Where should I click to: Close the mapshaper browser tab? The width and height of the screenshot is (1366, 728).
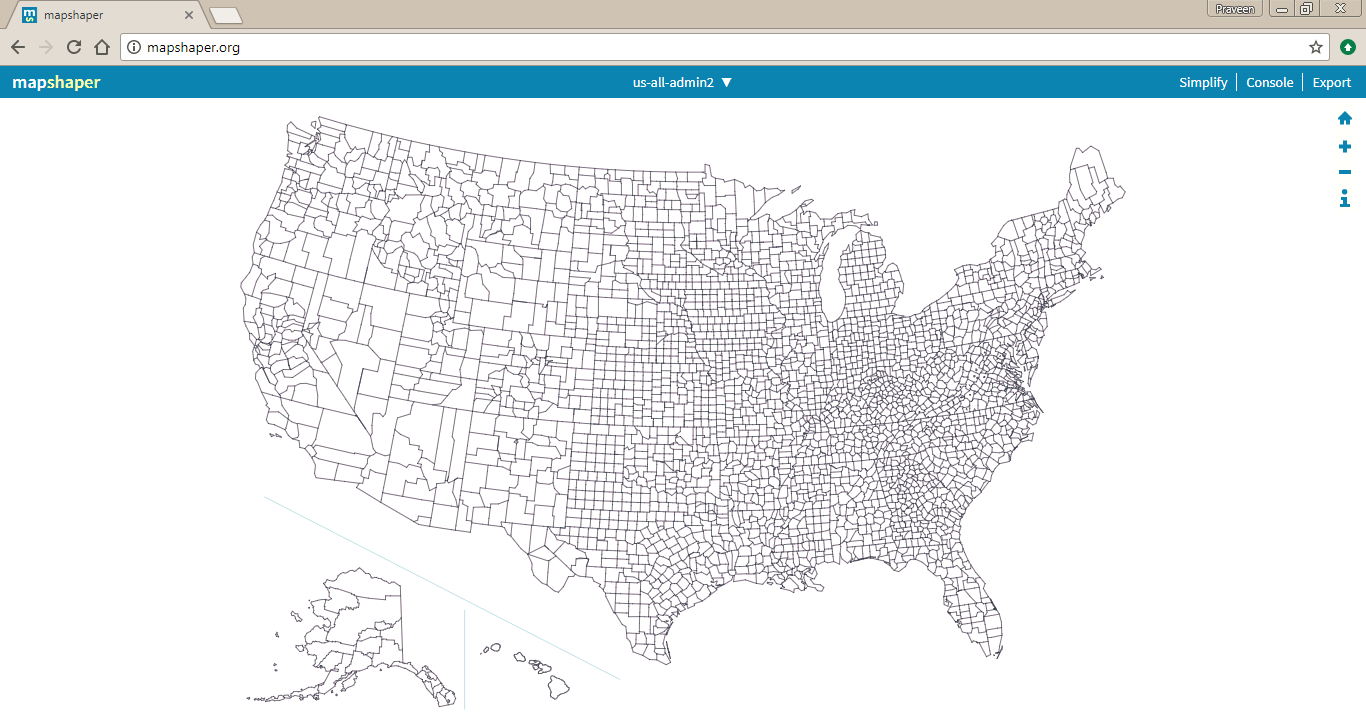point(189,15)
